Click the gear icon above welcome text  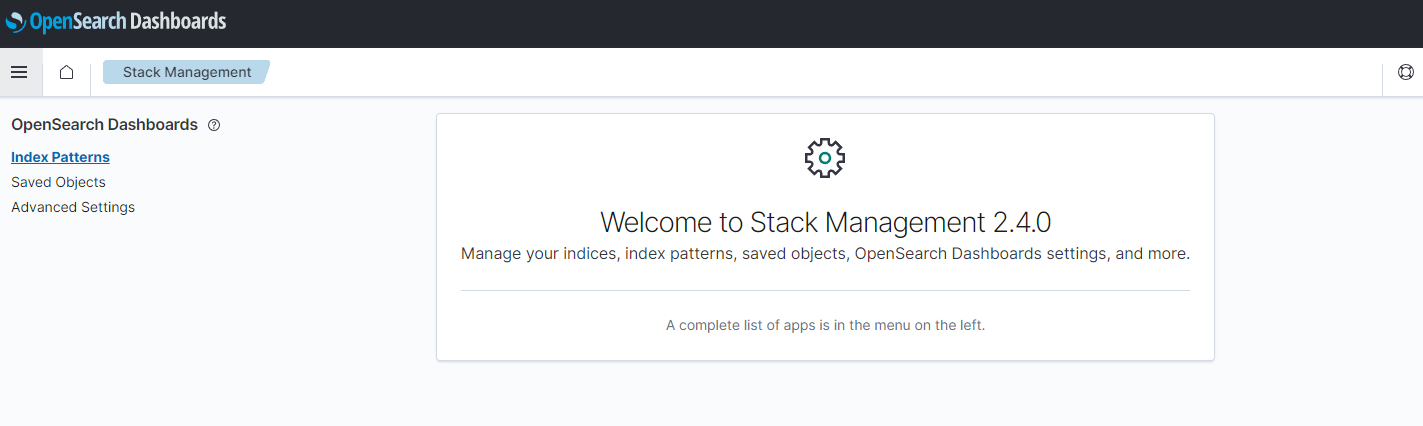825,158
